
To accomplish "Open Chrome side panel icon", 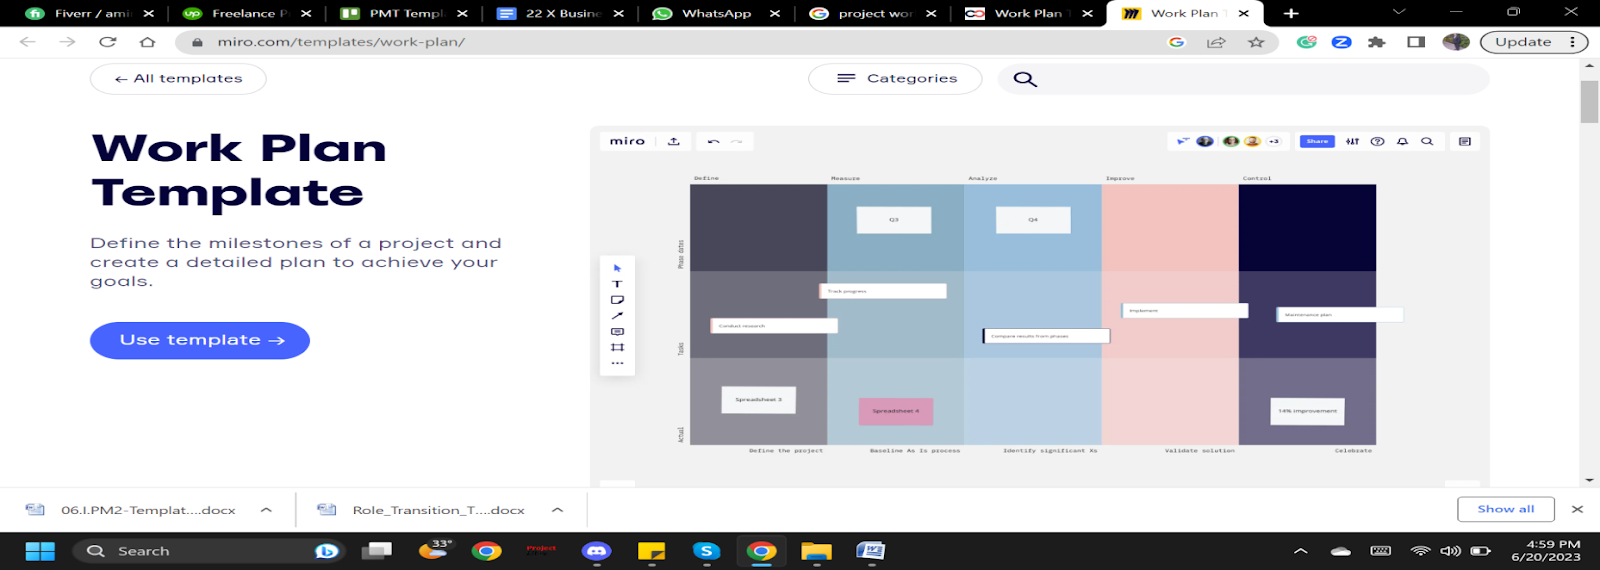I will (x=1416, y=42).
